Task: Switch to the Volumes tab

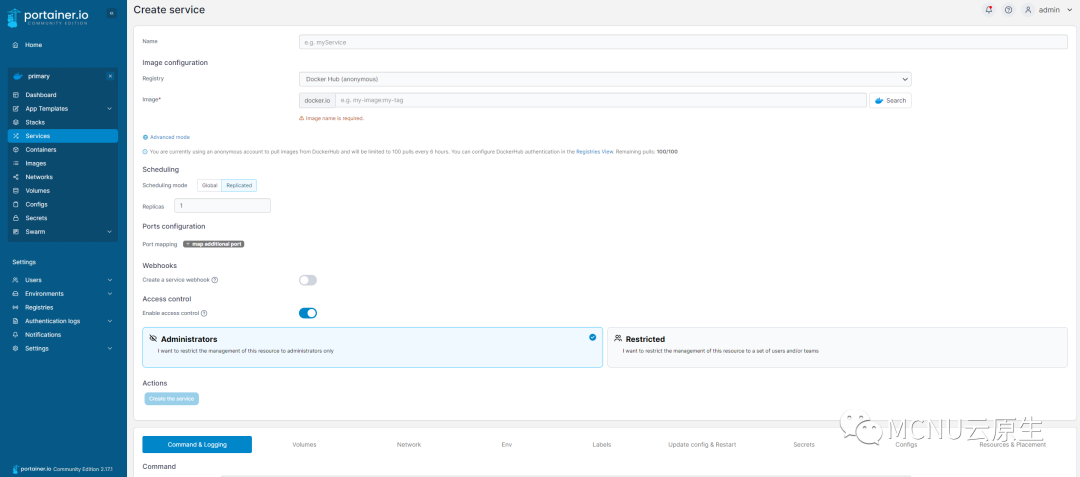Action: 304,445
